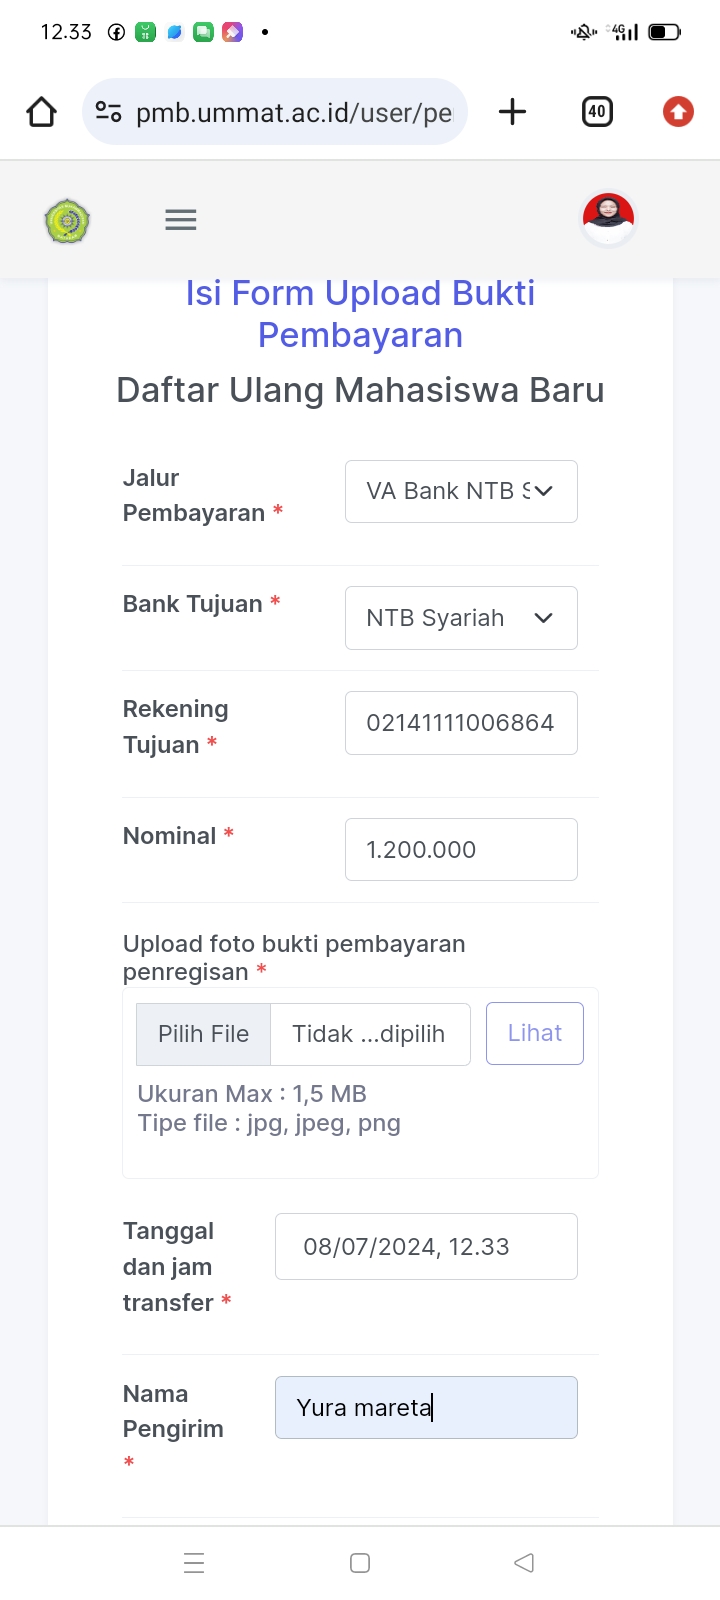Open site info icon in address bar
This screenshot has width=720, height=1600.
pyautogui.click(x=108, y=112)
